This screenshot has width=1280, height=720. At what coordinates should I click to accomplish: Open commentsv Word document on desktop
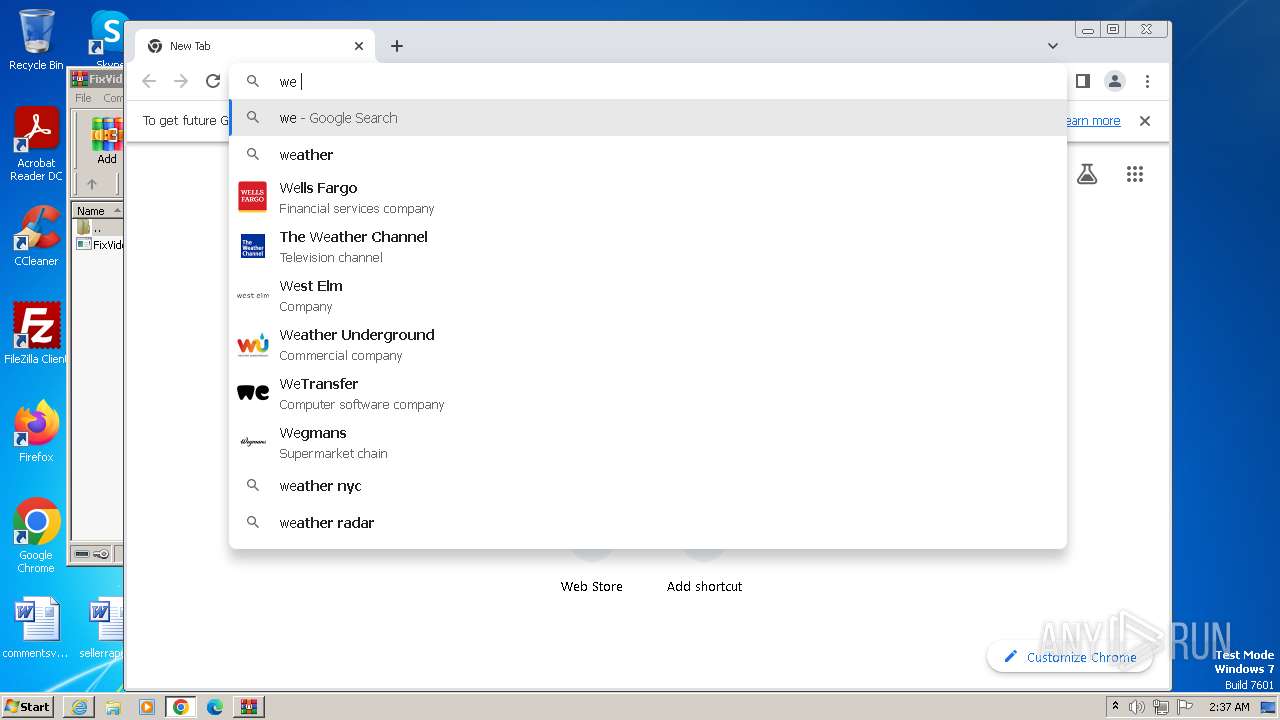pos(36,628)
